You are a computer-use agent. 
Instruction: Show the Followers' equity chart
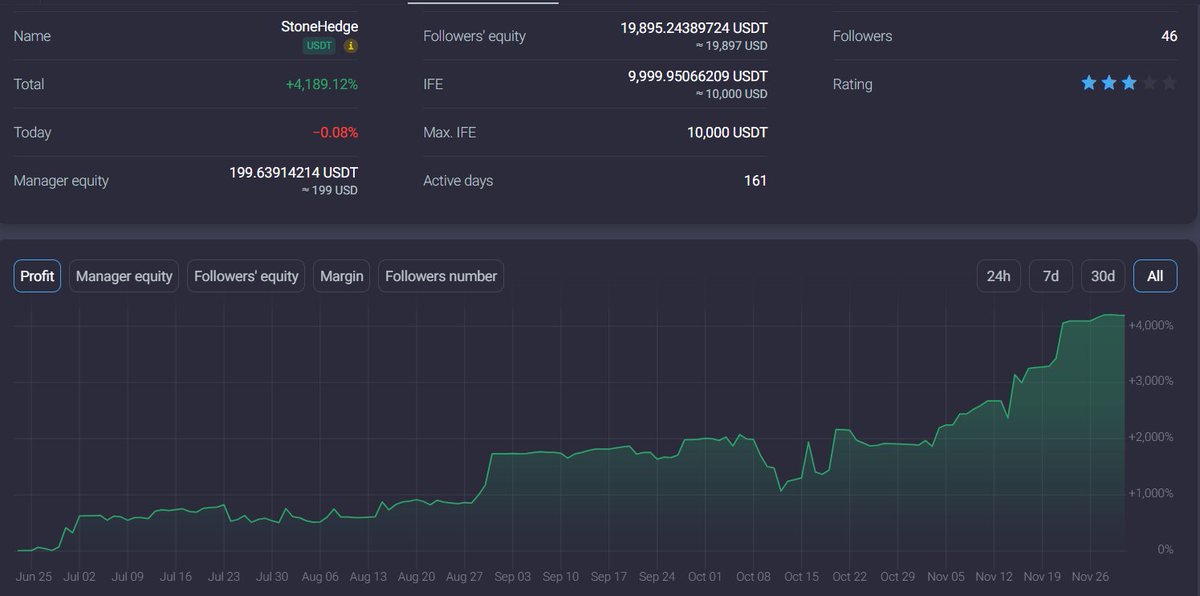(245, 276)
